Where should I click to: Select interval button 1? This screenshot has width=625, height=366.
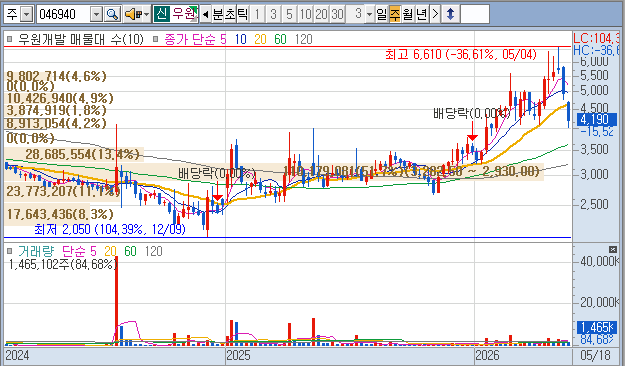[x=257, y=15]
